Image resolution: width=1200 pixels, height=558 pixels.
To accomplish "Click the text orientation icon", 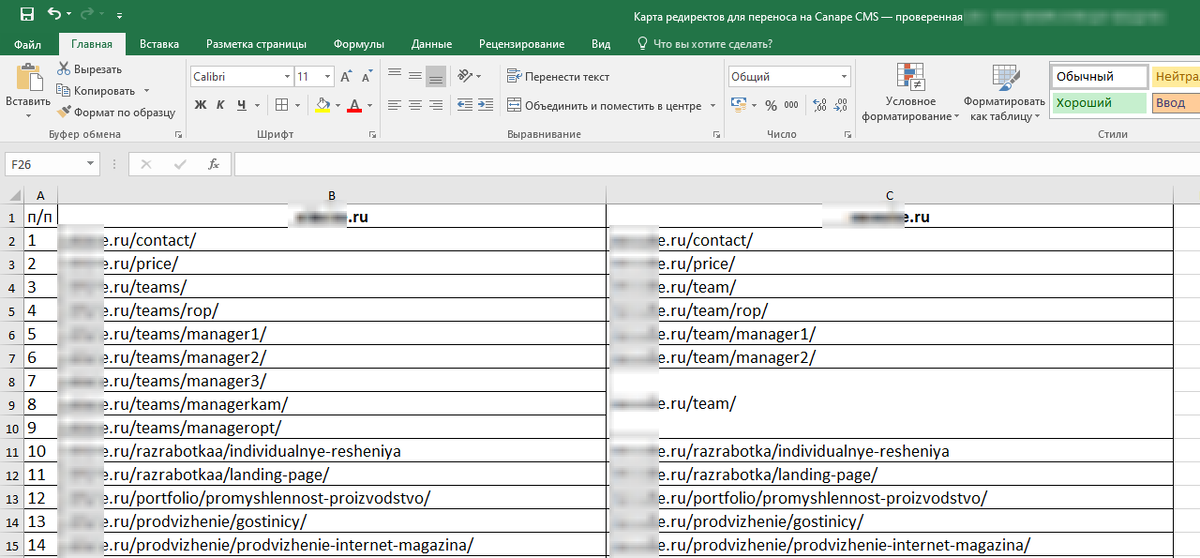I will point(466,76).
